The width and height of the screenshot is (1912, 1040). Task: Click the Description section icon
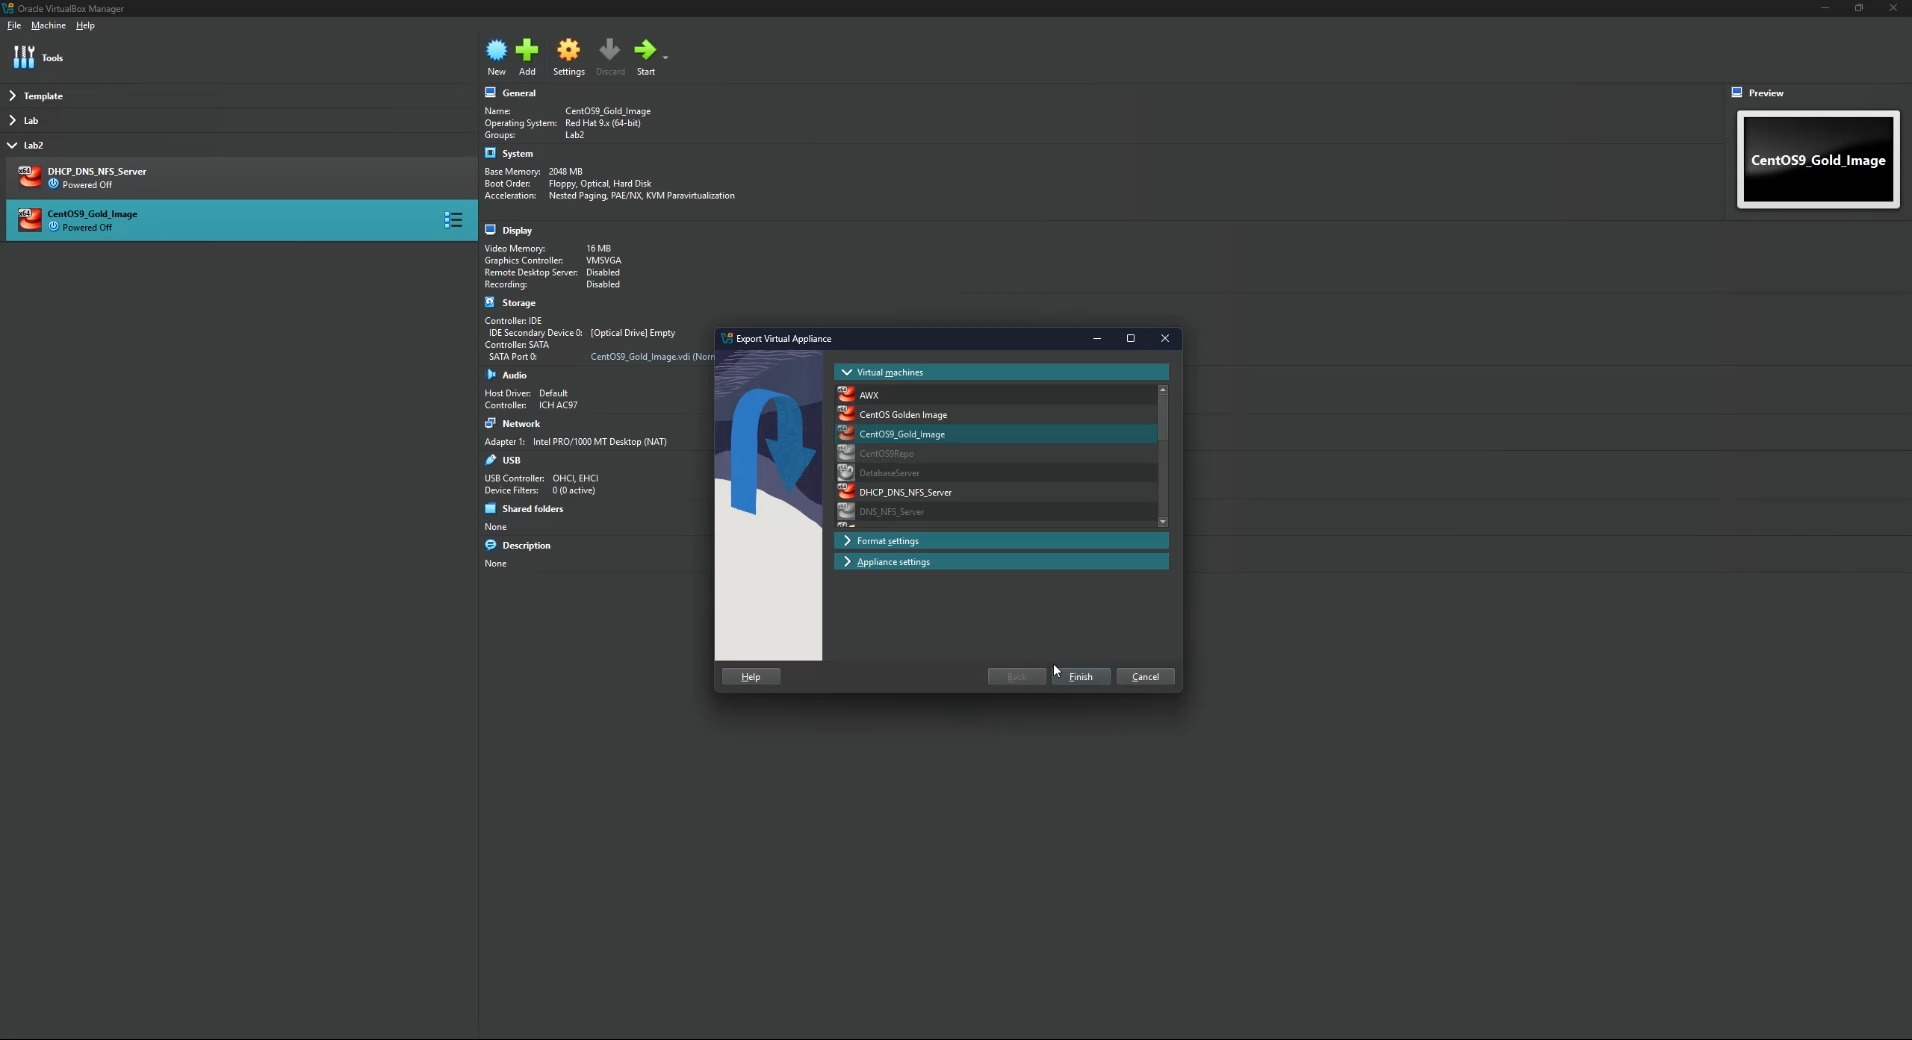[x=490, y=545]
